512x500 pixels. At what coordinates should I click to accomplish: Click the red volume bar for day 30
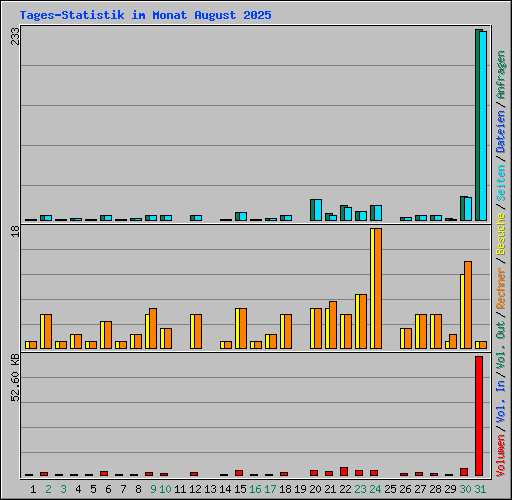[x=464, y=472]
